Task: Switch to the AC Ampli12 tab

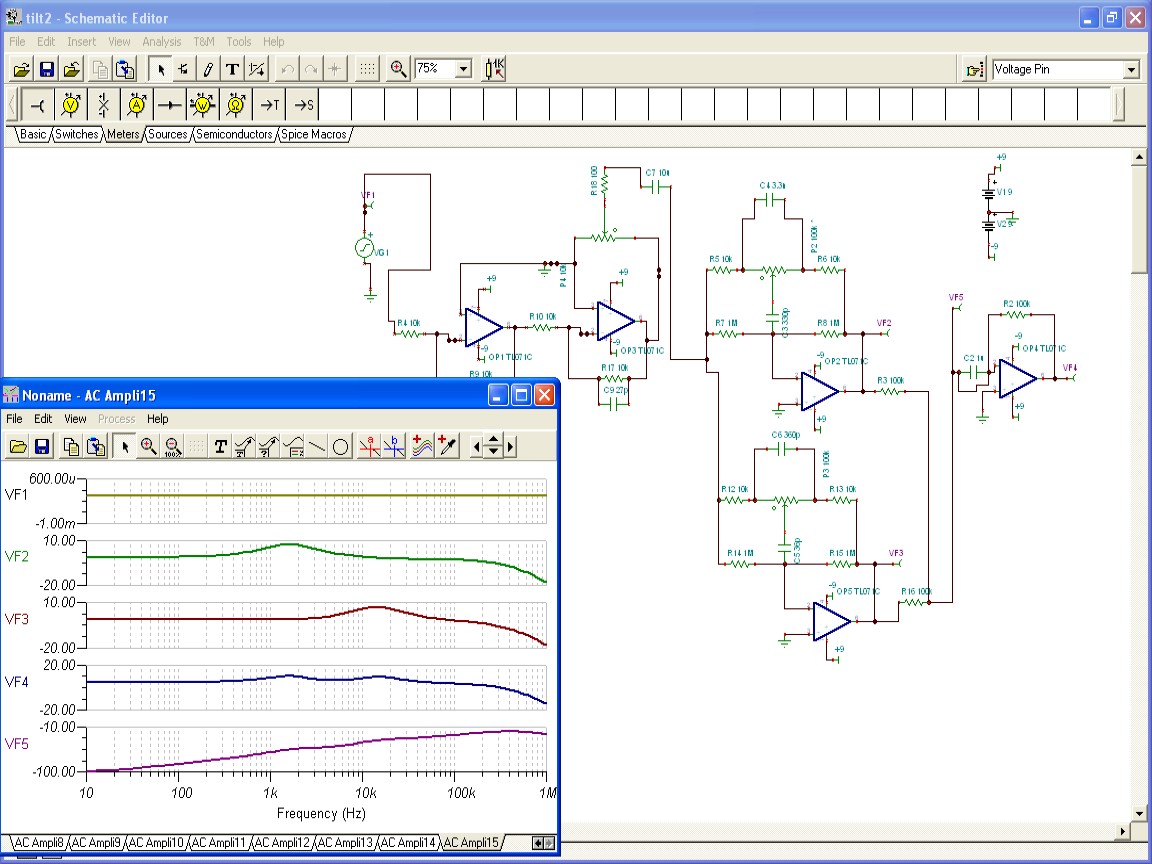Action: coord(282,843)
